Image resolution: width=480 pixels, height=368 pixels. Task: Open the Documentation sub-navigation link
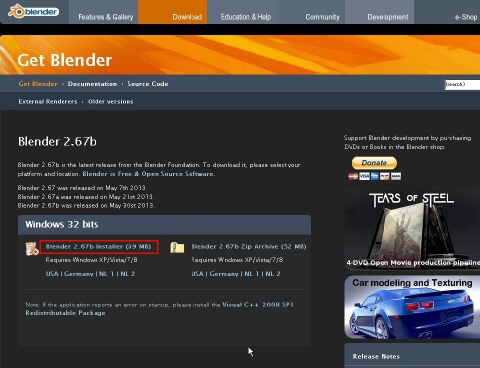(x=92, y=84)
